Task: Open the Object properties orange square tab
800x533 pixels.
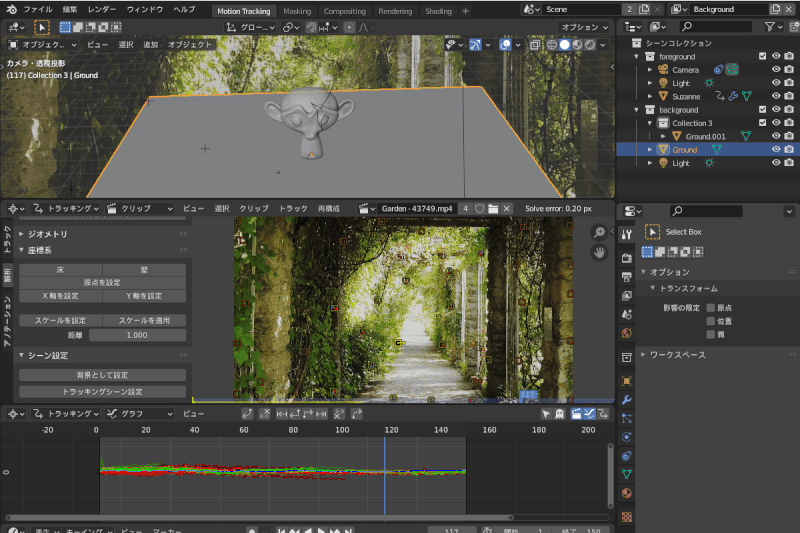Action: [x=627, y=381]
